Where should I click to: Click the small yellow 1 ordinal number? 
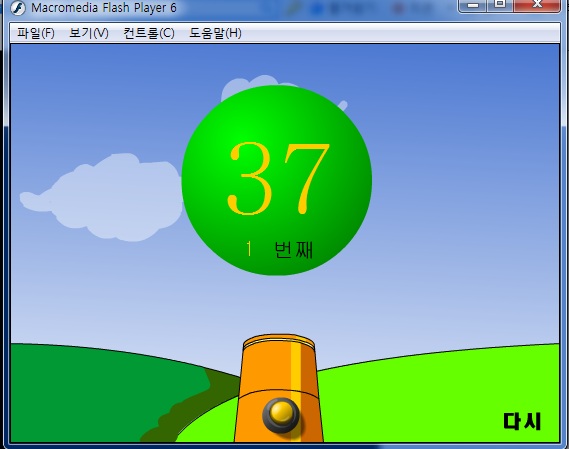(249, 249)
